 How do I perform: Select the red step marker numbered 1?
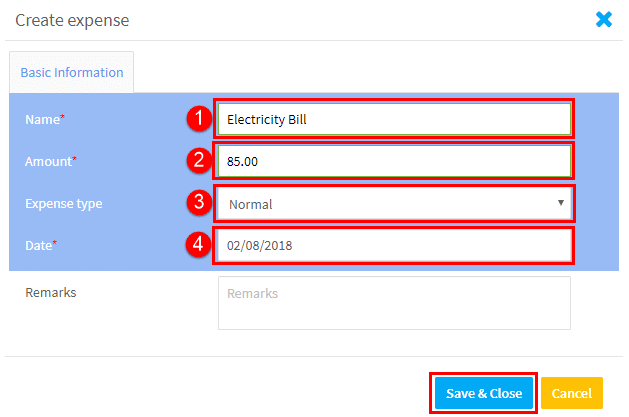[199, 119]
